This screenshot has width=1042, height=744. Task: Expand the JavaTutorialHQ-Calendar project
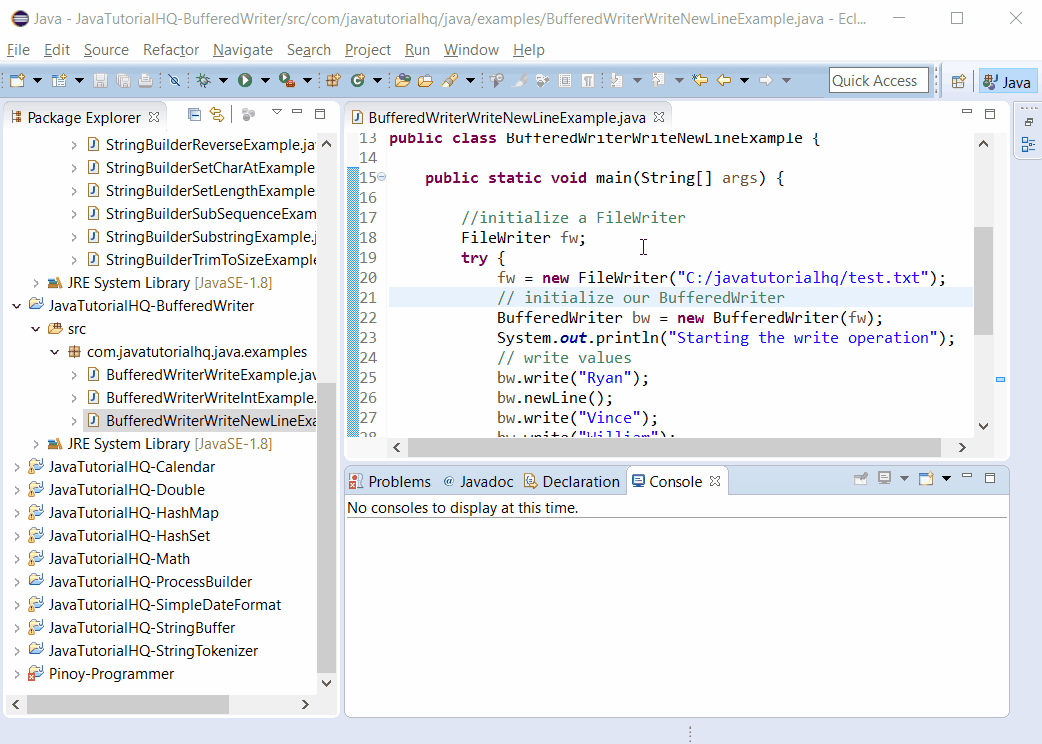17,466
